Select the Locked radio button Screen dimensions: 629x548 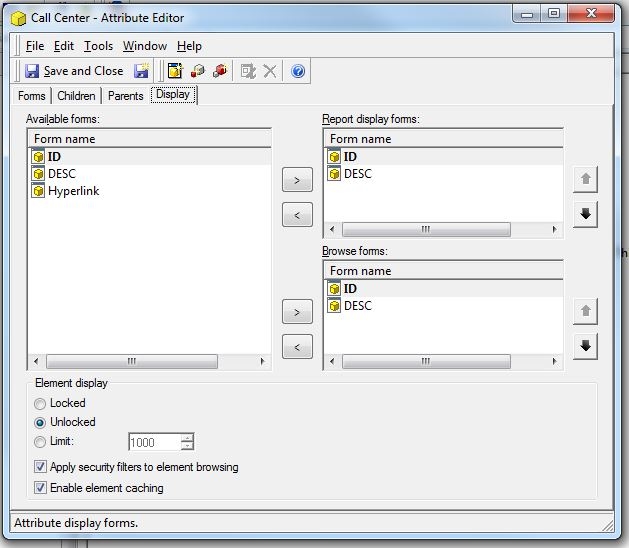pos(40,403)
